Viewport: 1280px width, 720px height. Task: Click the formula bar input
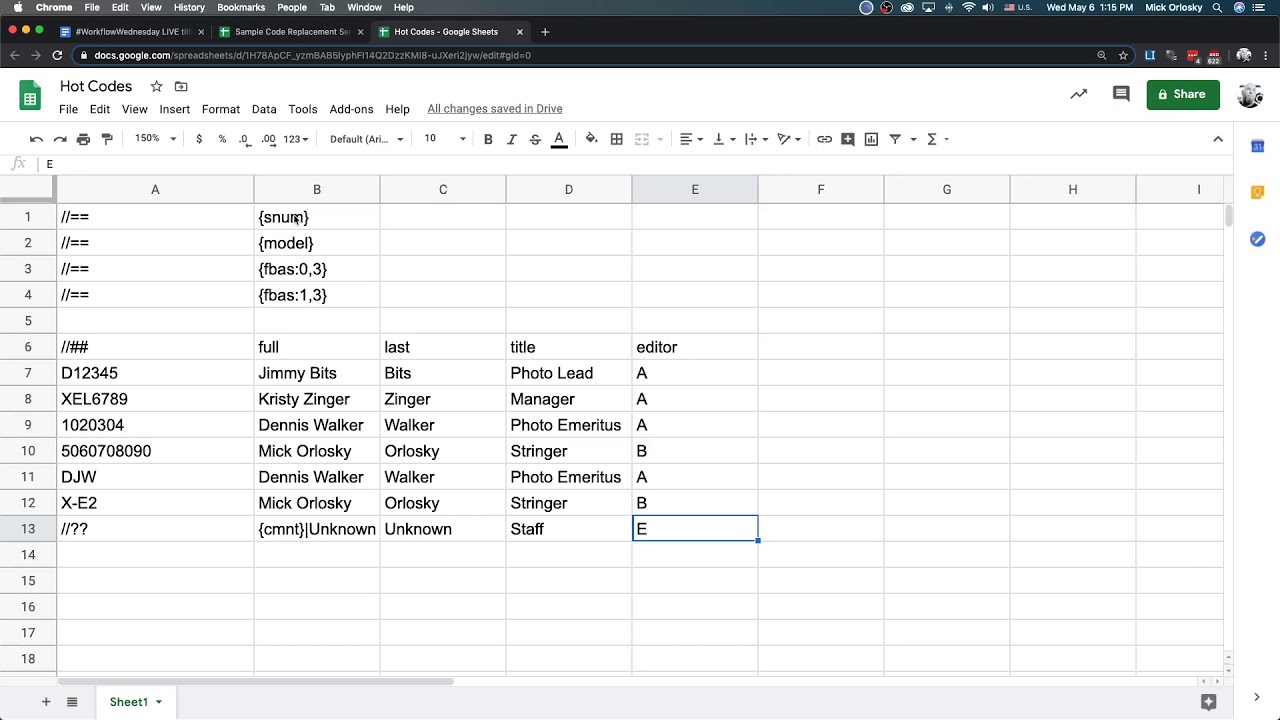tap(640, 164)
